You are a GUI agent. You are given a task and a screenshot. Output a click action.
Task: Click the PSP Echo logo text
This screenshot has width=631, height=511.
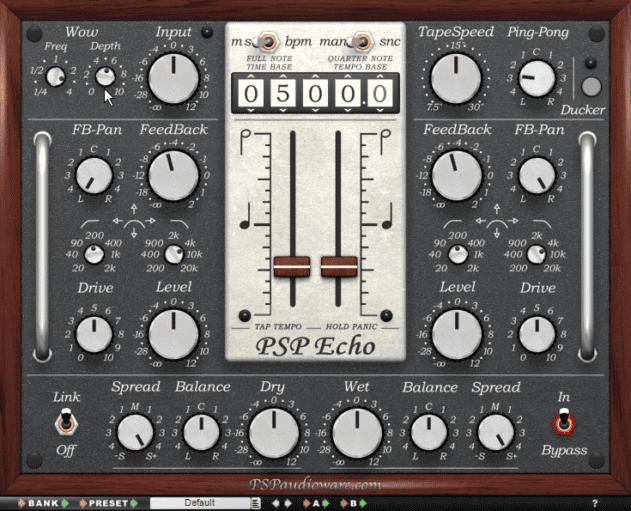pyautogui.click(x=316, y=346)
